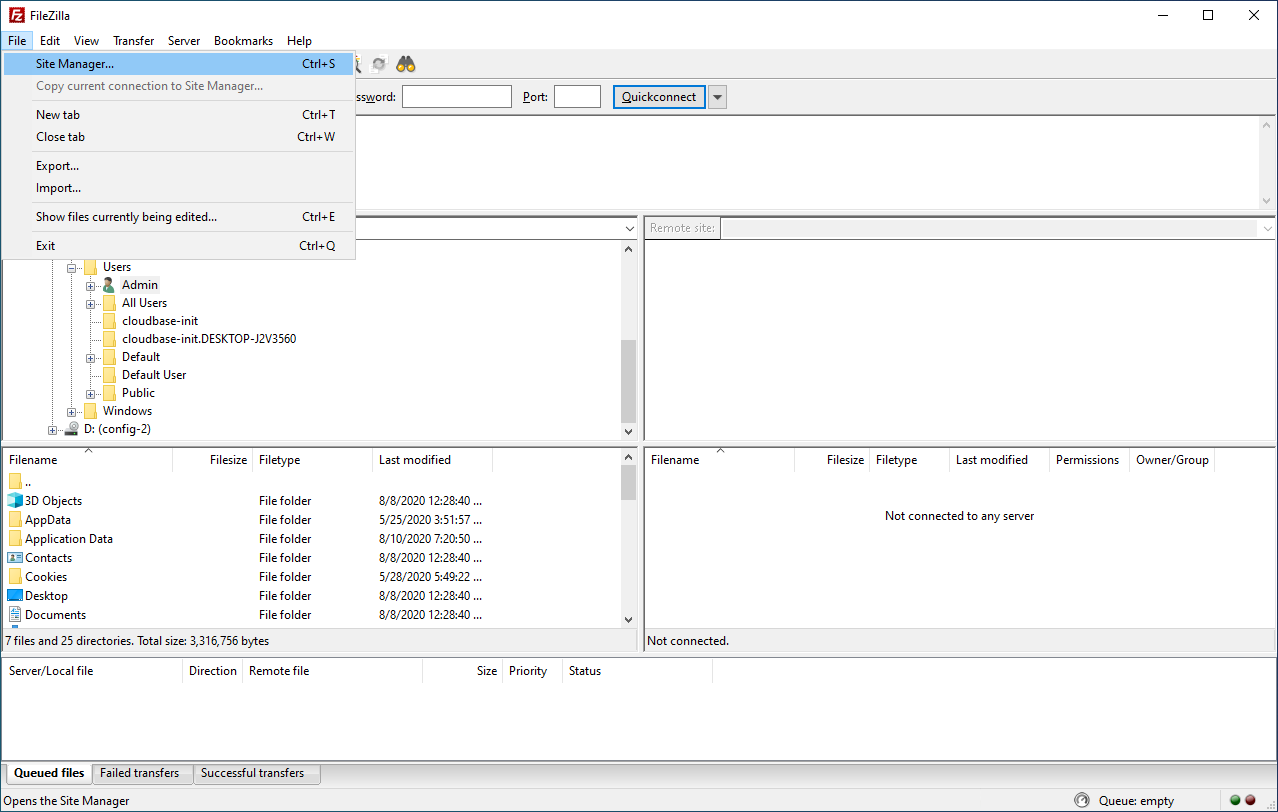Click the Admin user icon in local tree
Image resolution: width=1278 pixels, height=812 pixels.
click(109, 285)
